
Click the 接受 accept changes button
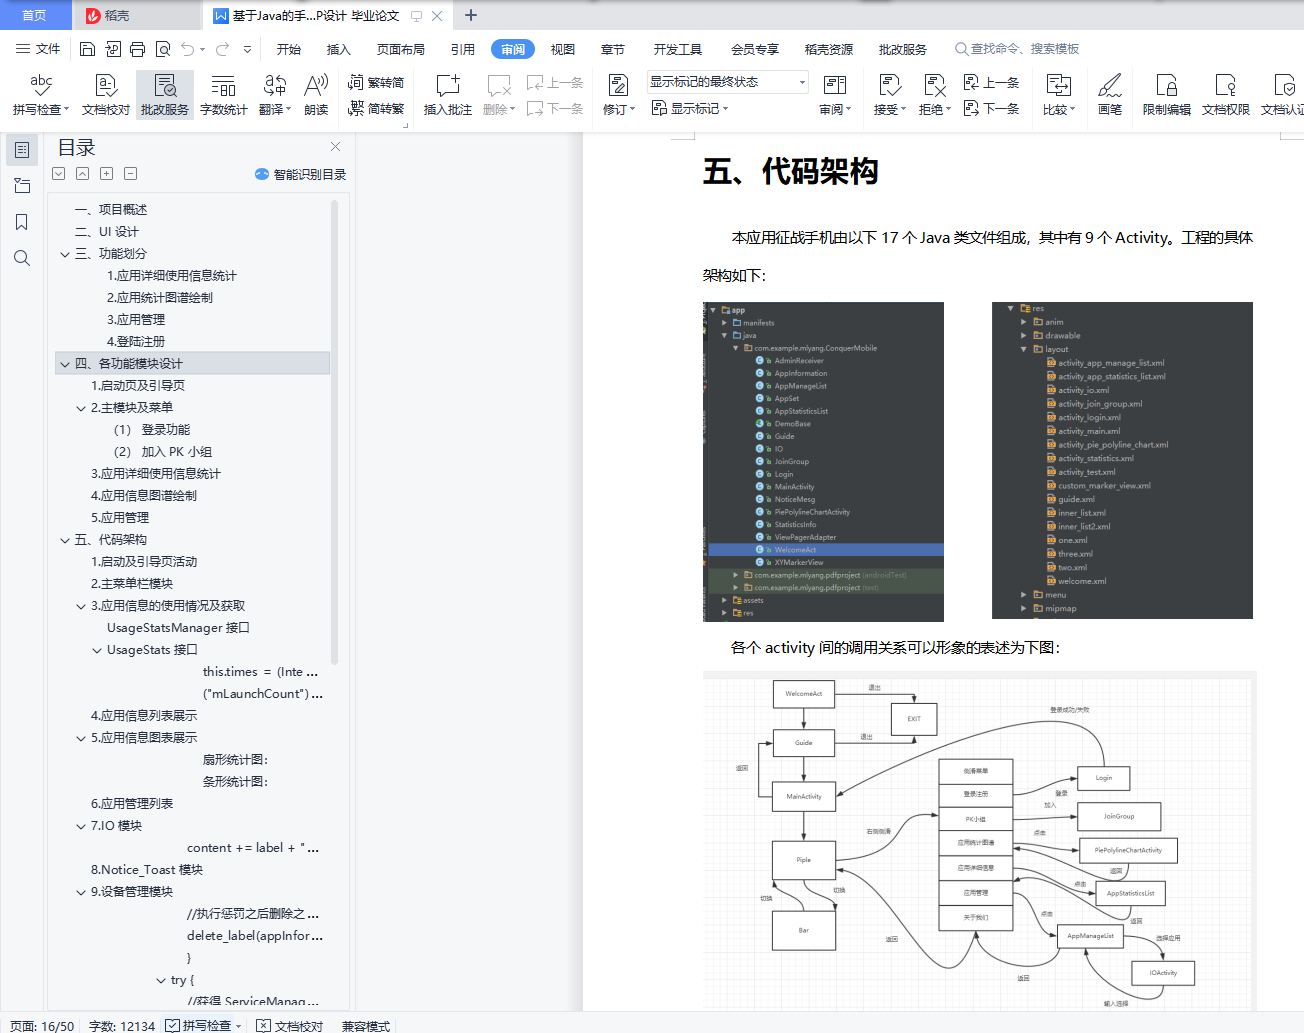point(889,95)
